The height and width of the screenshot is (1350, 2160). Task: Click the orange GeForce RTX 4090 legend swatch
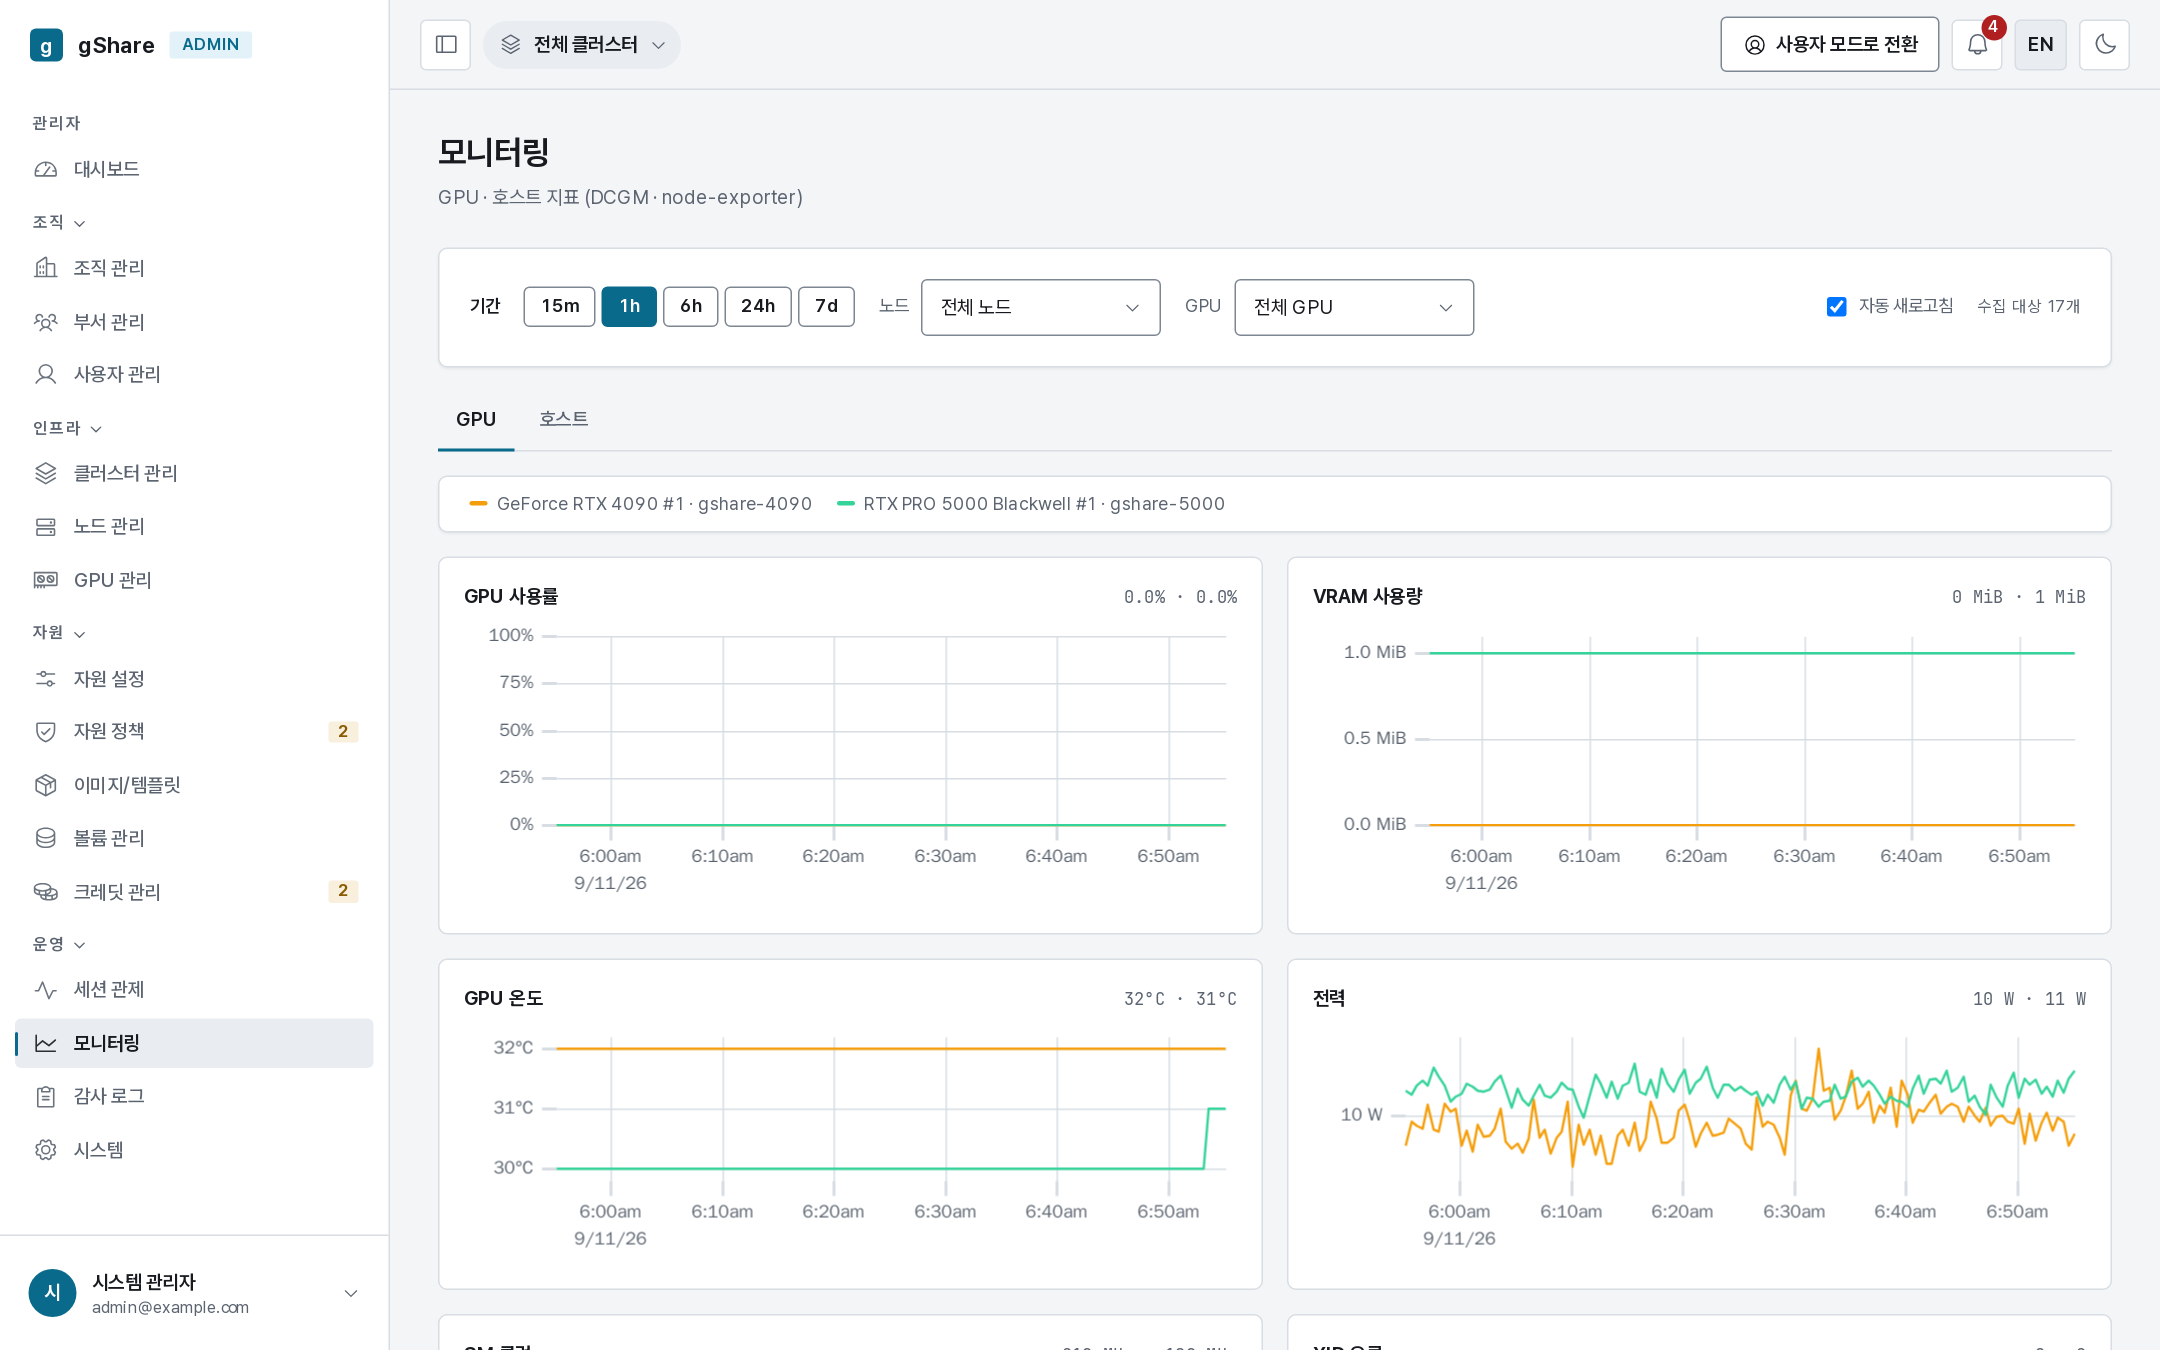click(x=478, y=504)
